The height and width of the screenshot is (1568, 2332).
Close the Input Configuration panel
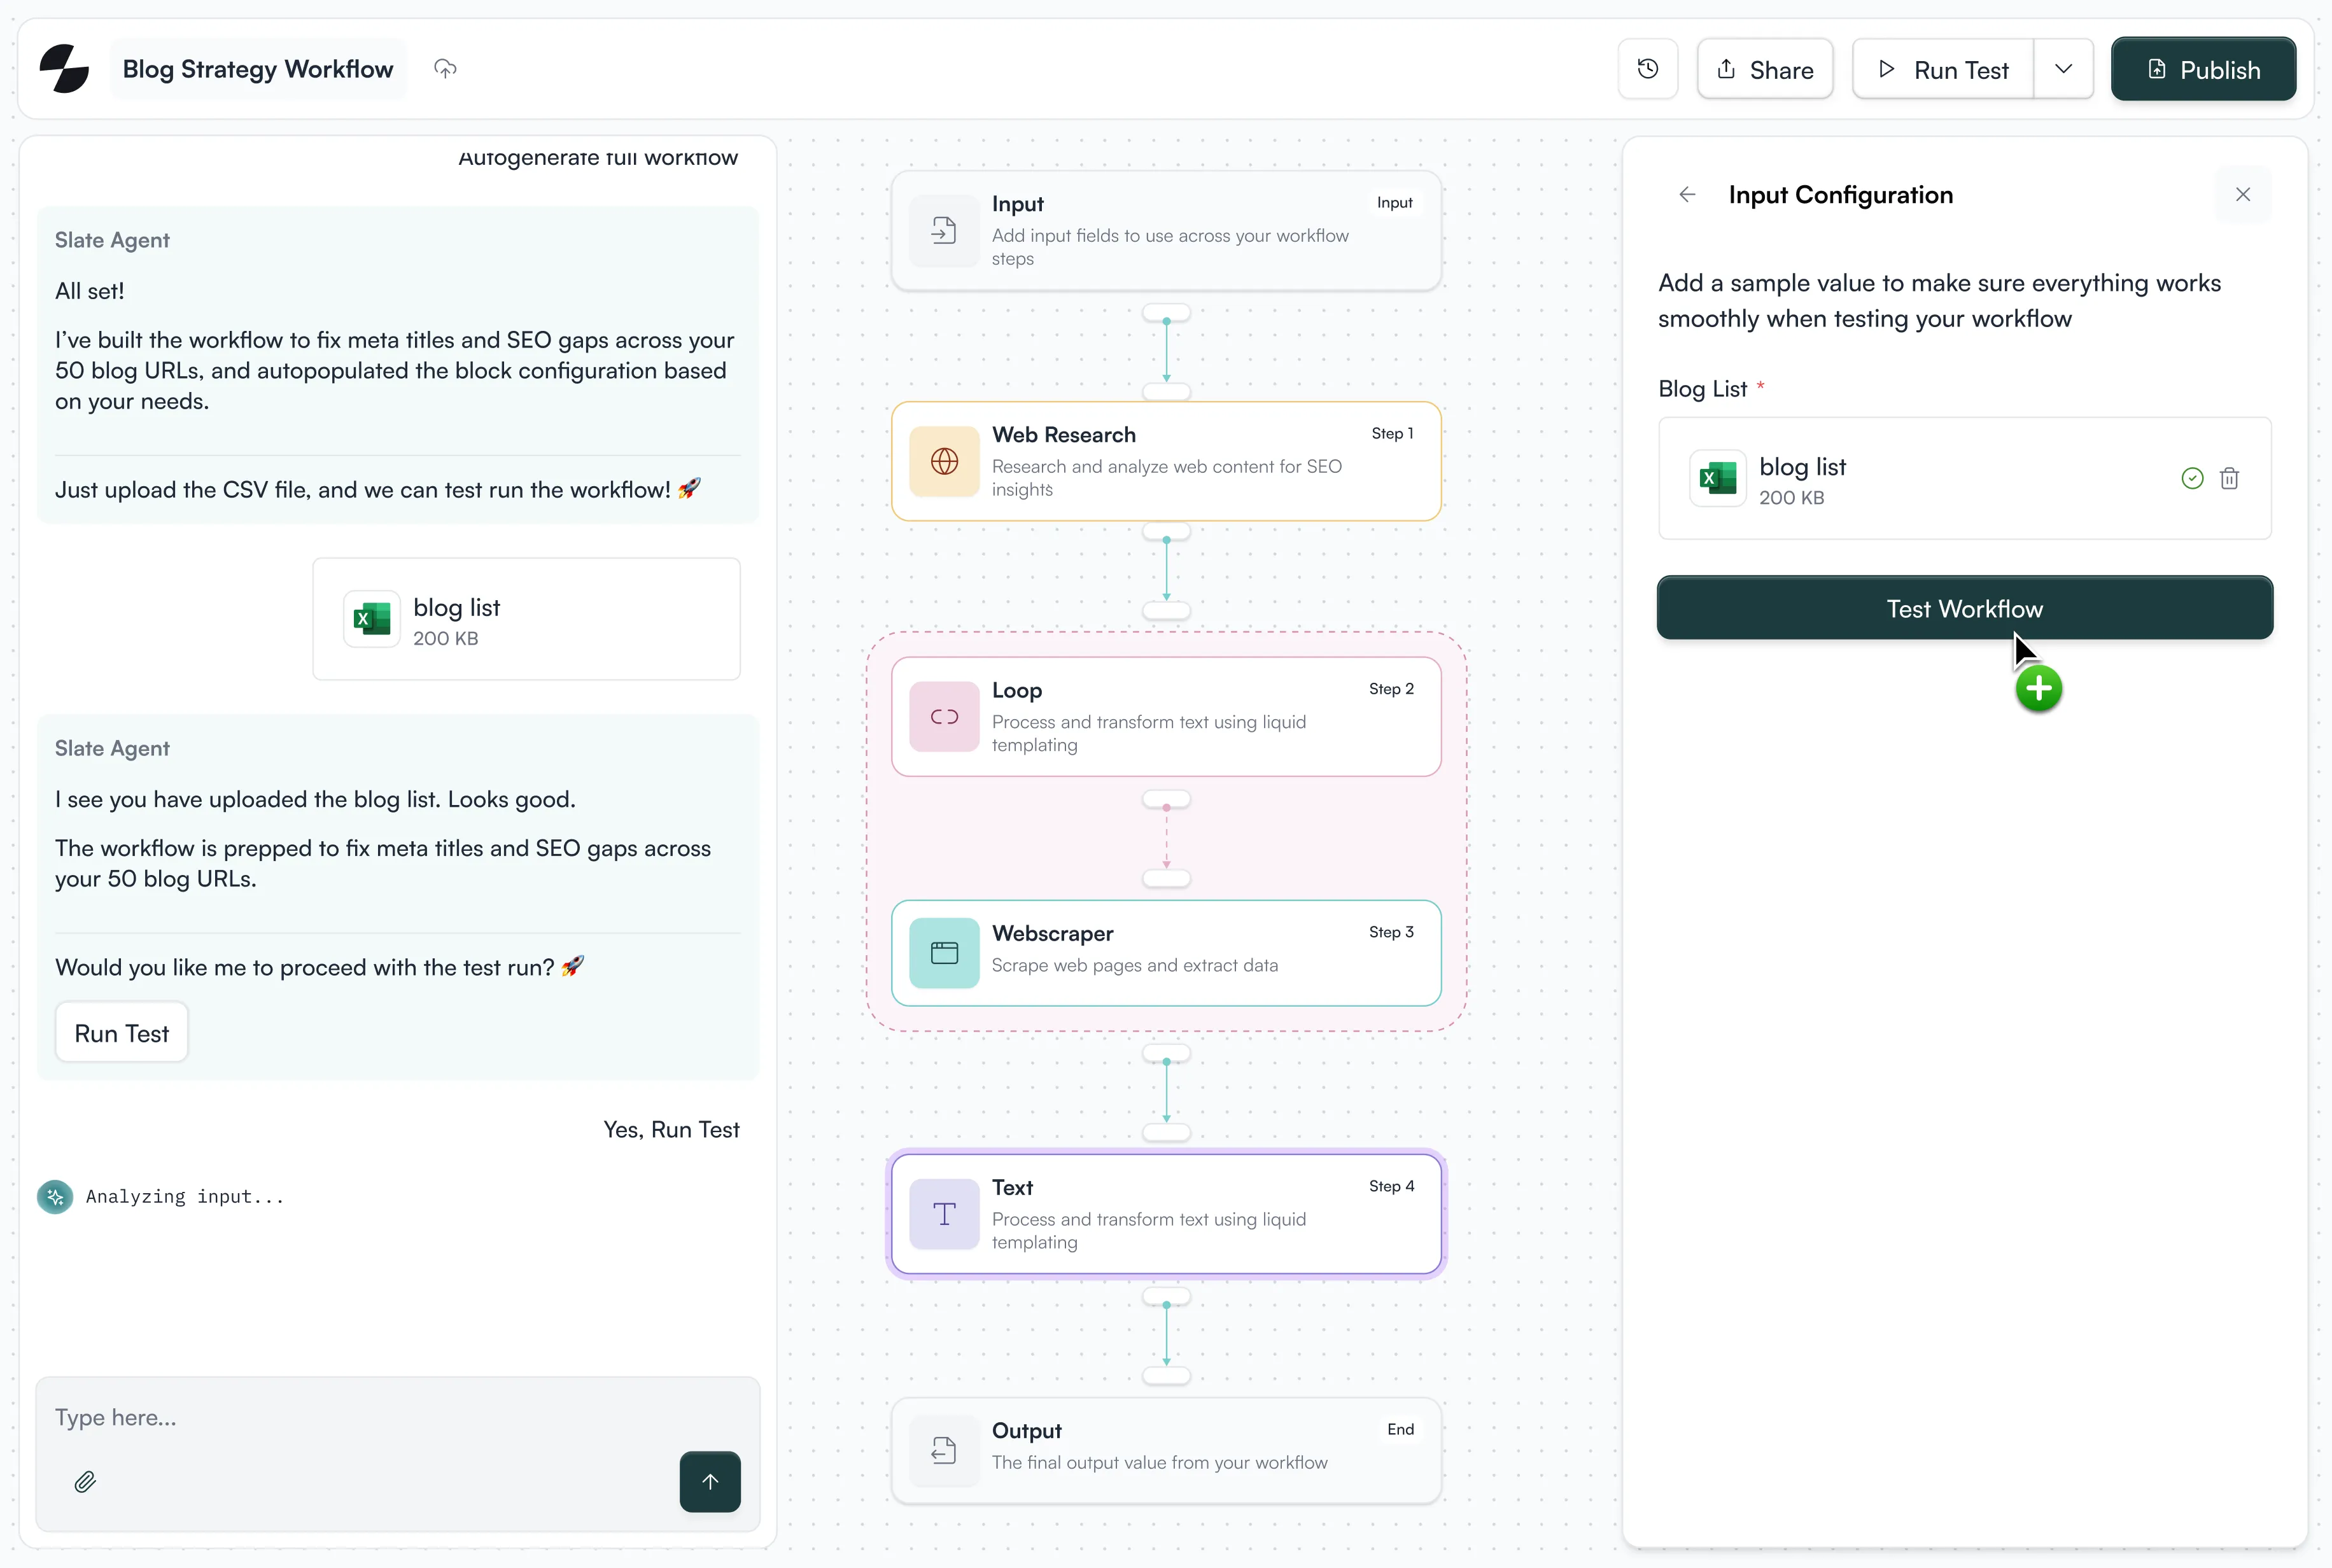coord(2243,194)
